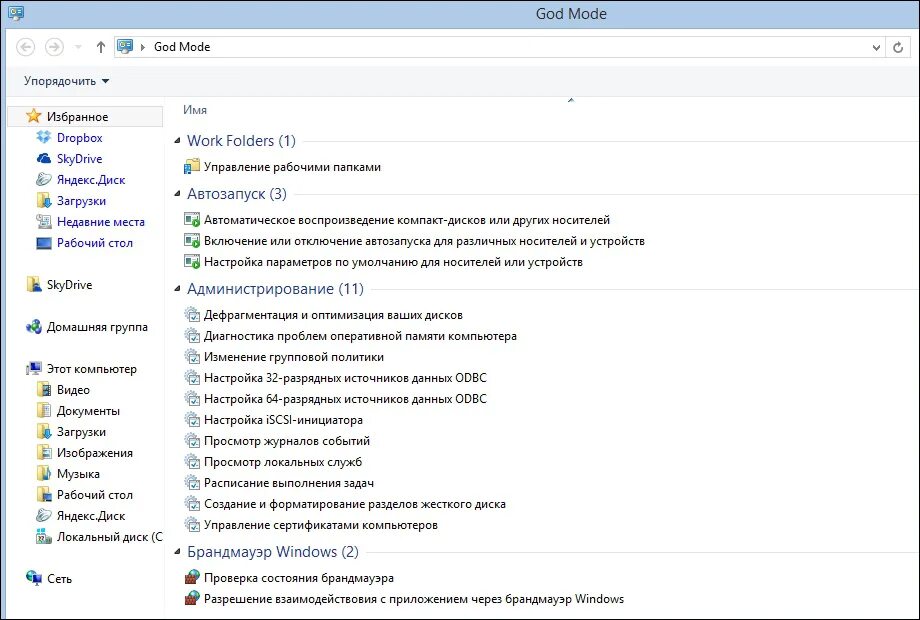
Task: Collapse the Work Folders group
Action: point(177,141)
